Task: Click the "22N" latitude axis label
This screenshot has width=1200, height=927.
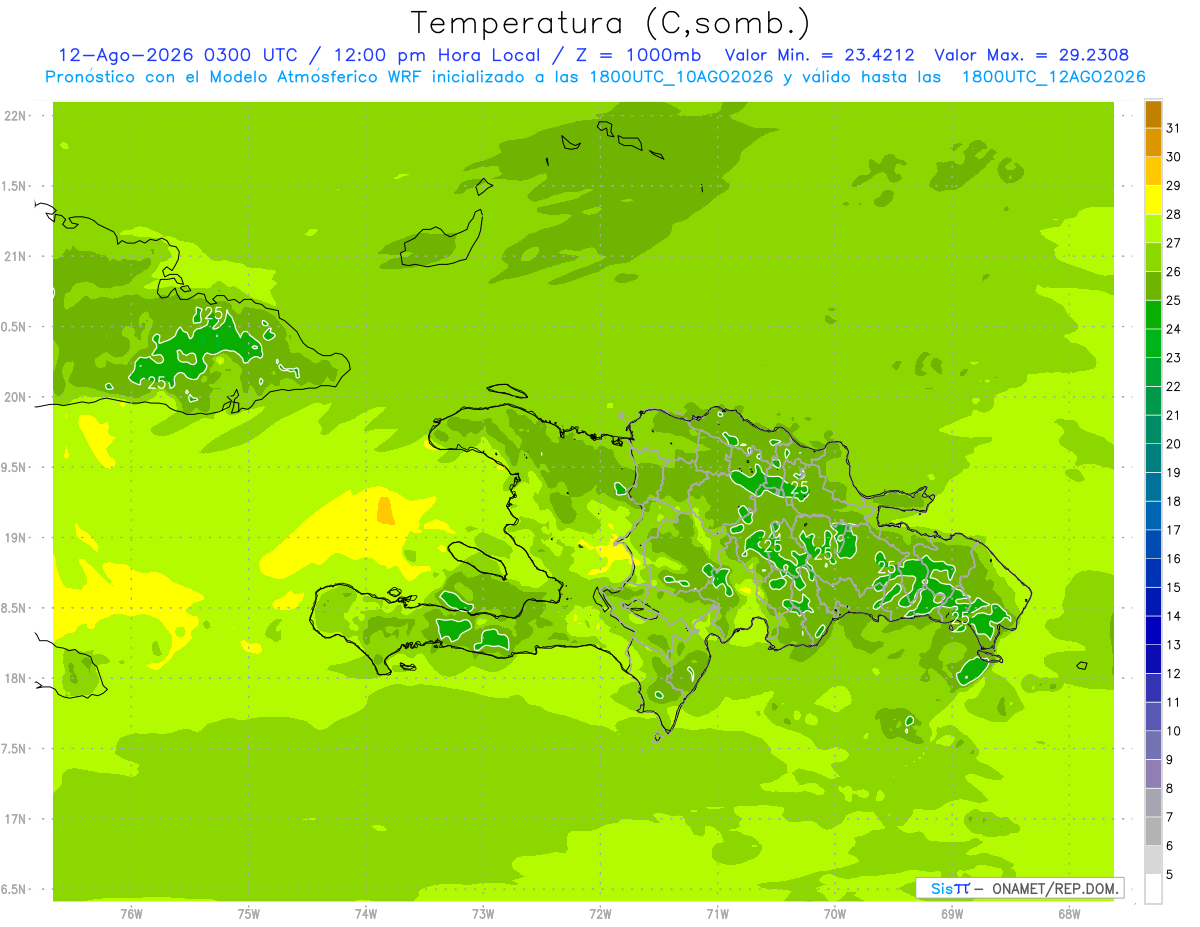Action: pyautogui.click(x=15, y=115)
